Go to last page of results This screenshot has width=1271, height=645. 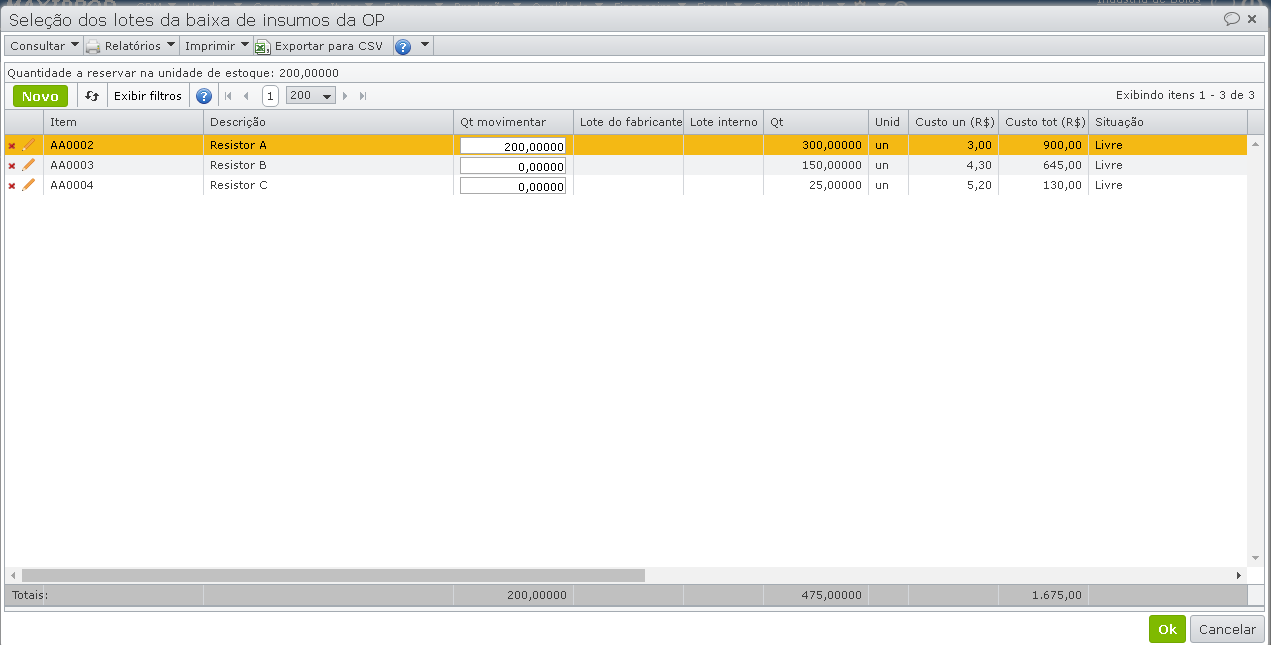363,96
